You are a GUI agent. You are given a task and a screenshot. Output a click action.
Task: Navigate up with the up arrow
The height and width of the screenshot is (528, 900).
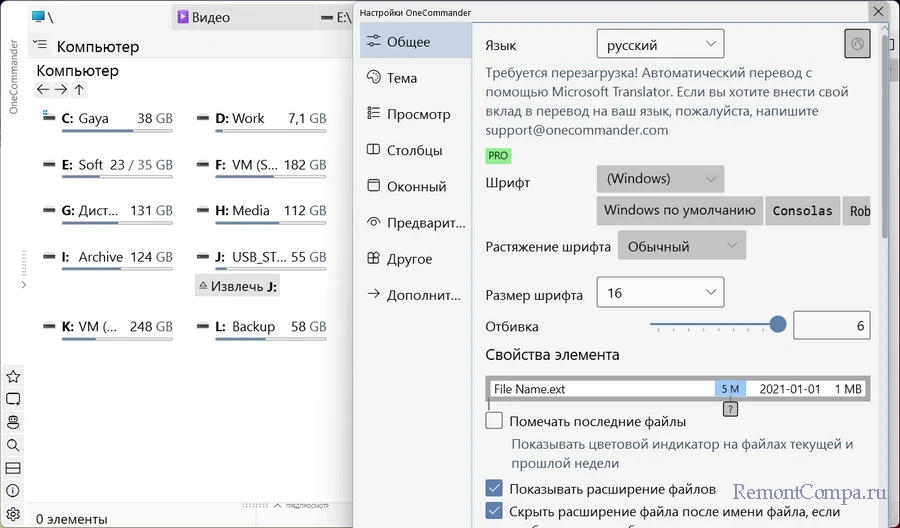tap(79, 90)
